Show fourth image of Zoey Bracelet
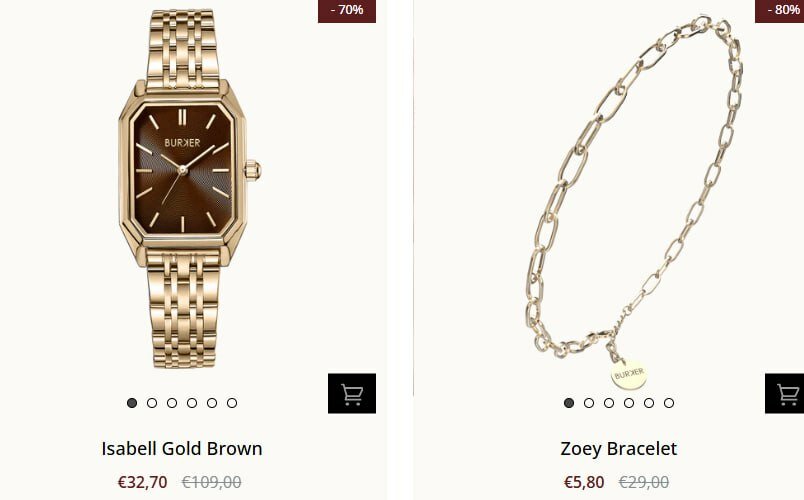Image resolution: width=804 pixels, height=500 pixels. point(629,403)
